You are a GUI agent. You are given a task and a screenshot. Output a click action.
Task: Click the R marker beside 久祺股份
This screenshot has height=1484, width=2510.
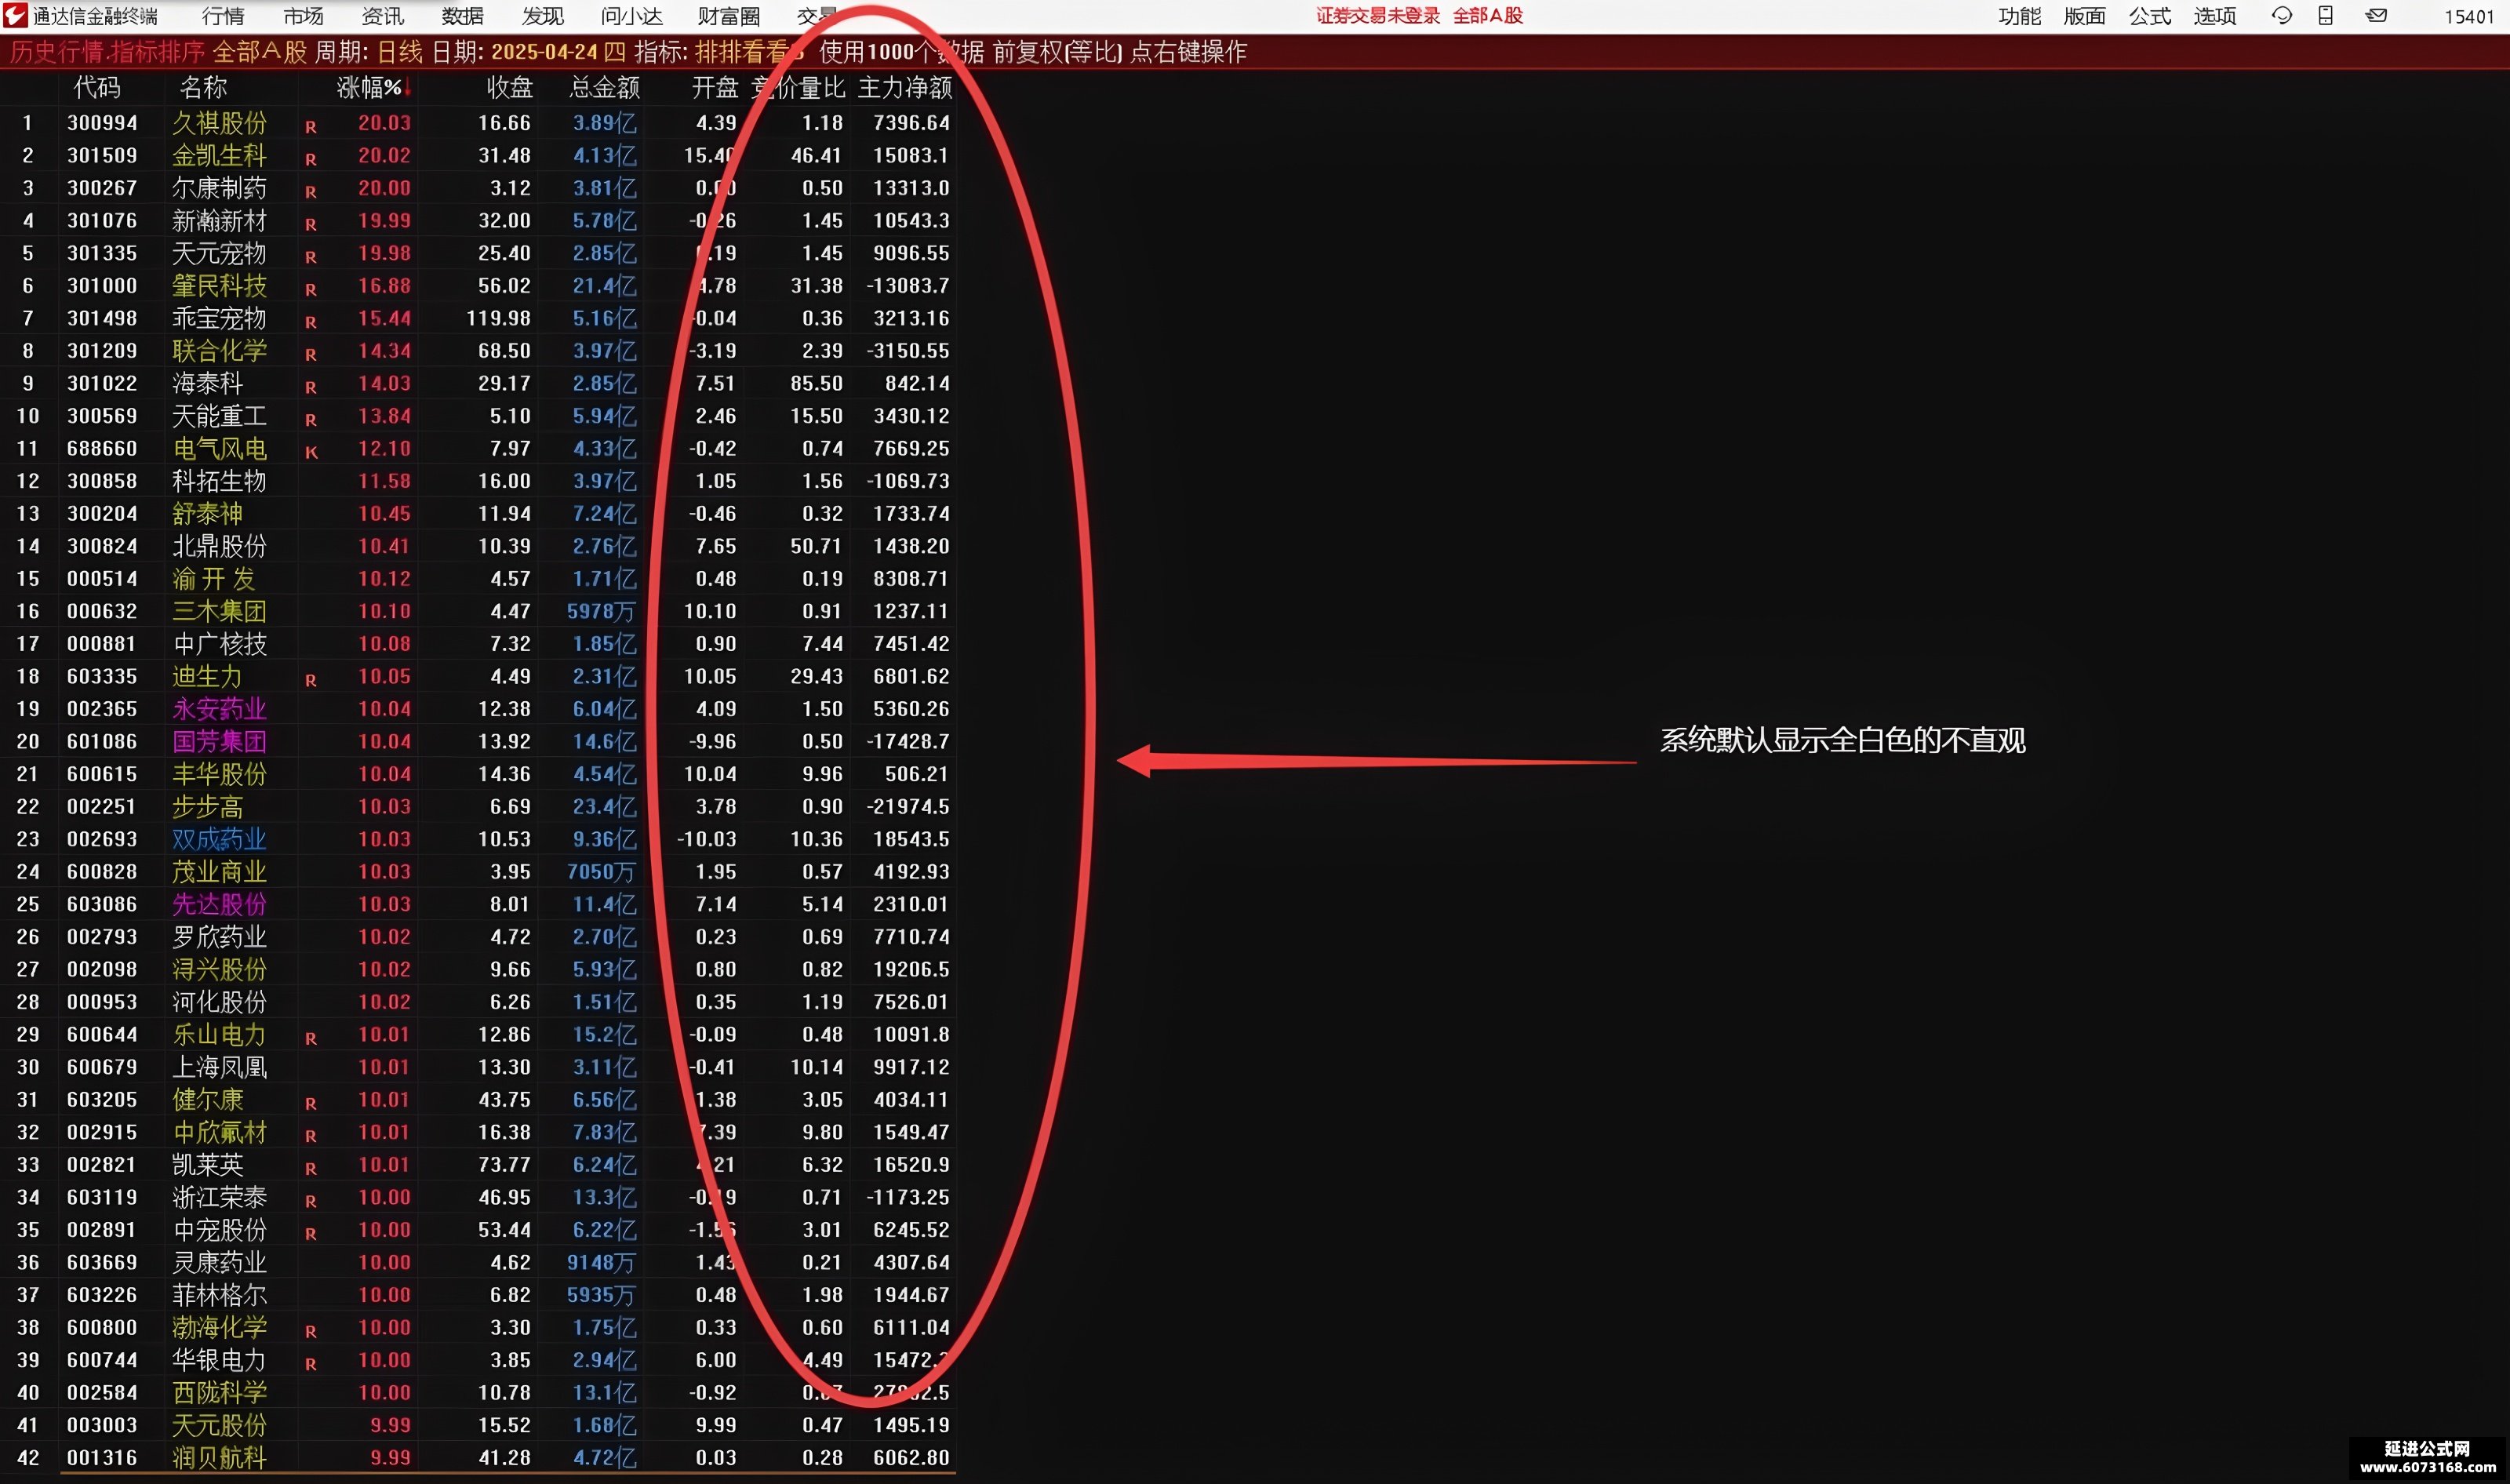(311, 127)
